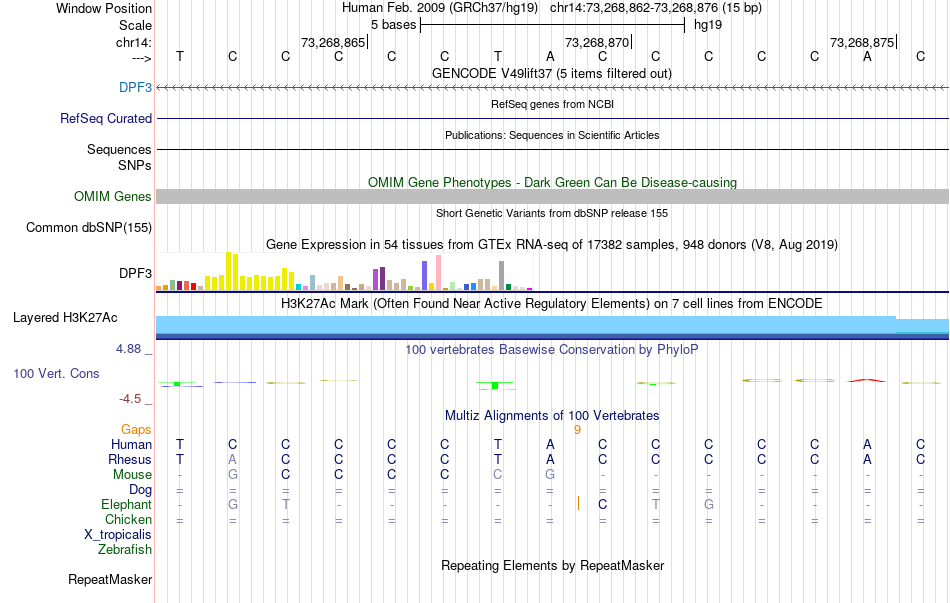This screenshot has width=950, height=603.
Task: Click the red PhyloP conservation peak
Action: (867, 381)
